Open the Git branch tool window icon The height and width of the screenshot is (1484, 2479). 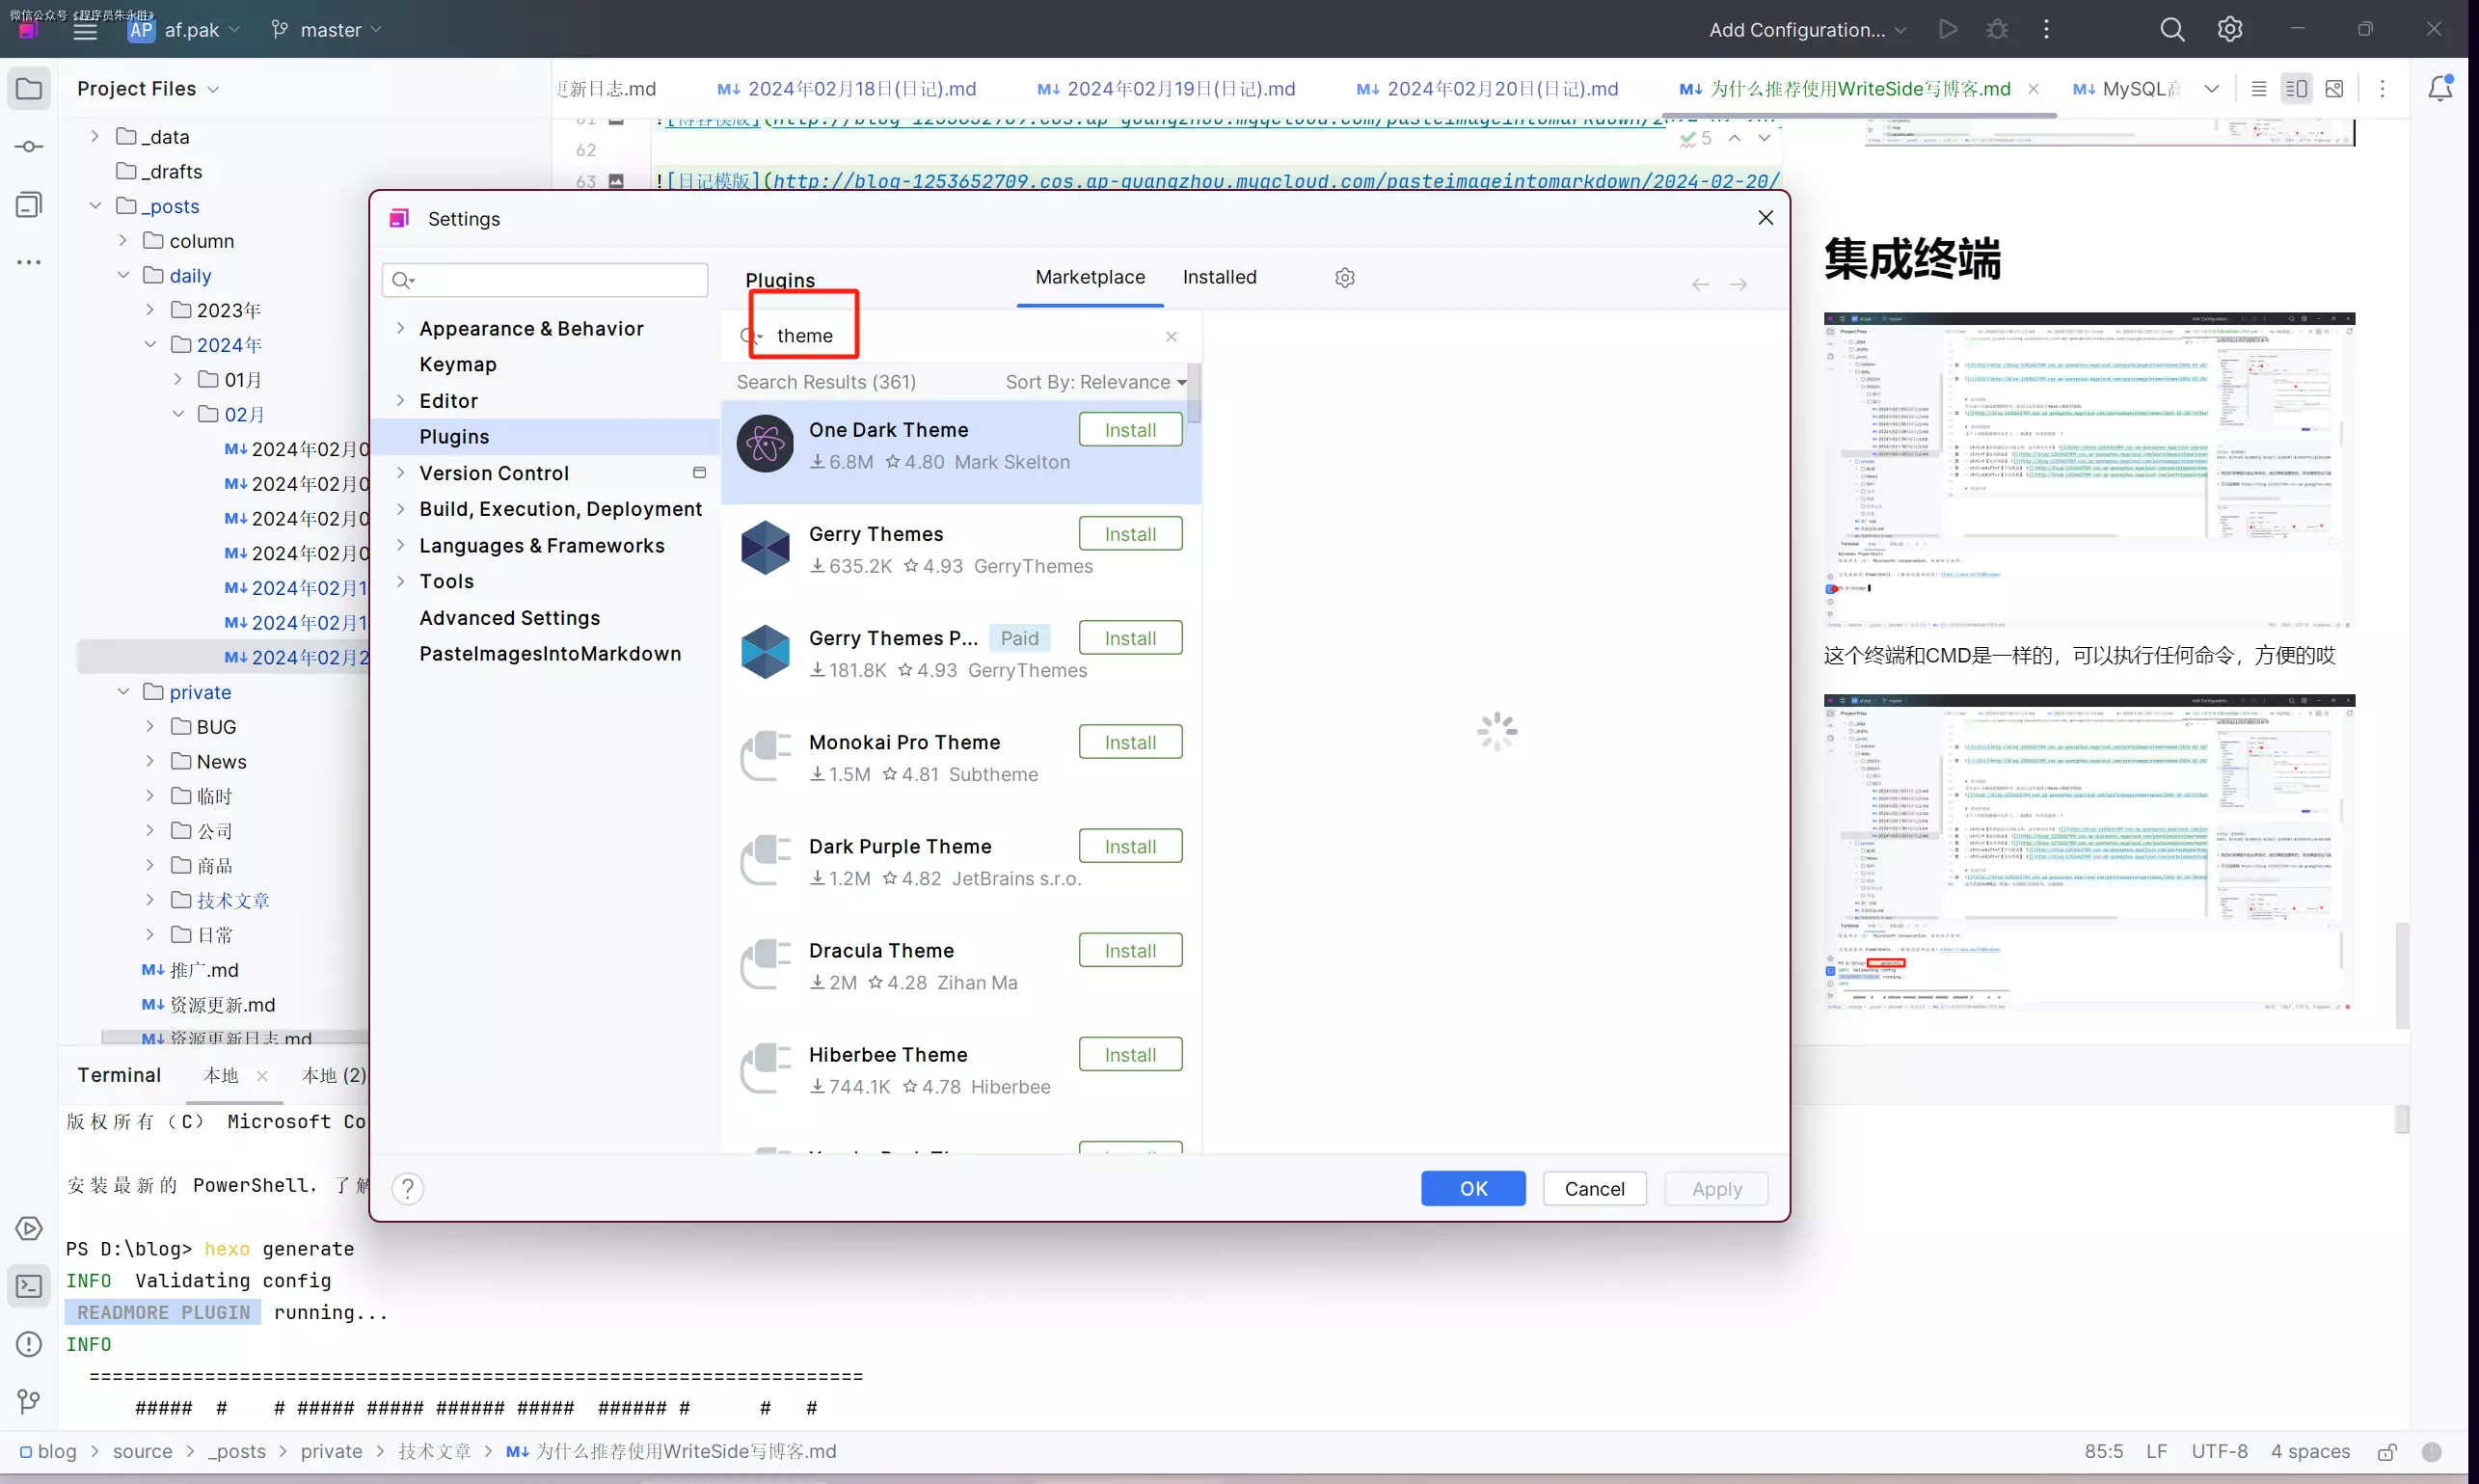pos(29,1402)
